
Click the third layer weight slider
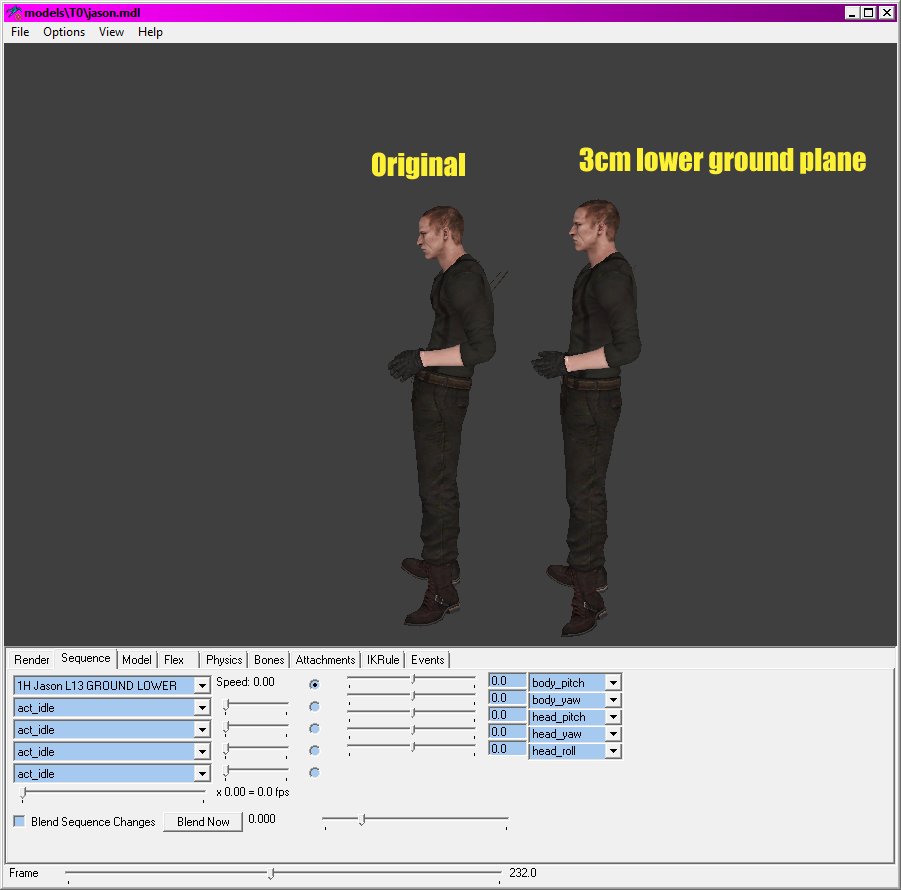point(256,727)
